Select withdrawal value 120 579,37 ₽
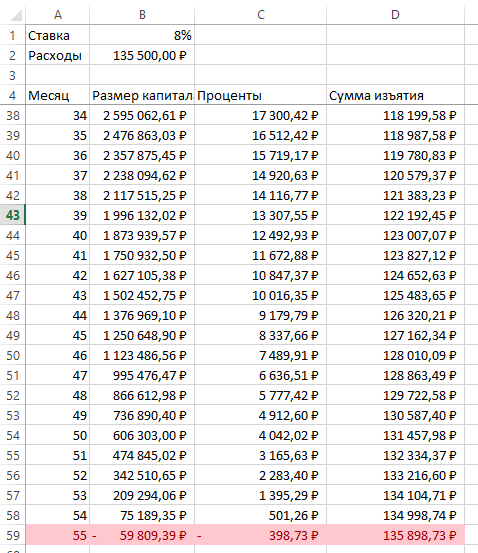Image resolution: width=478 pixels, height=553 pixels. click(x=395, y=175)
